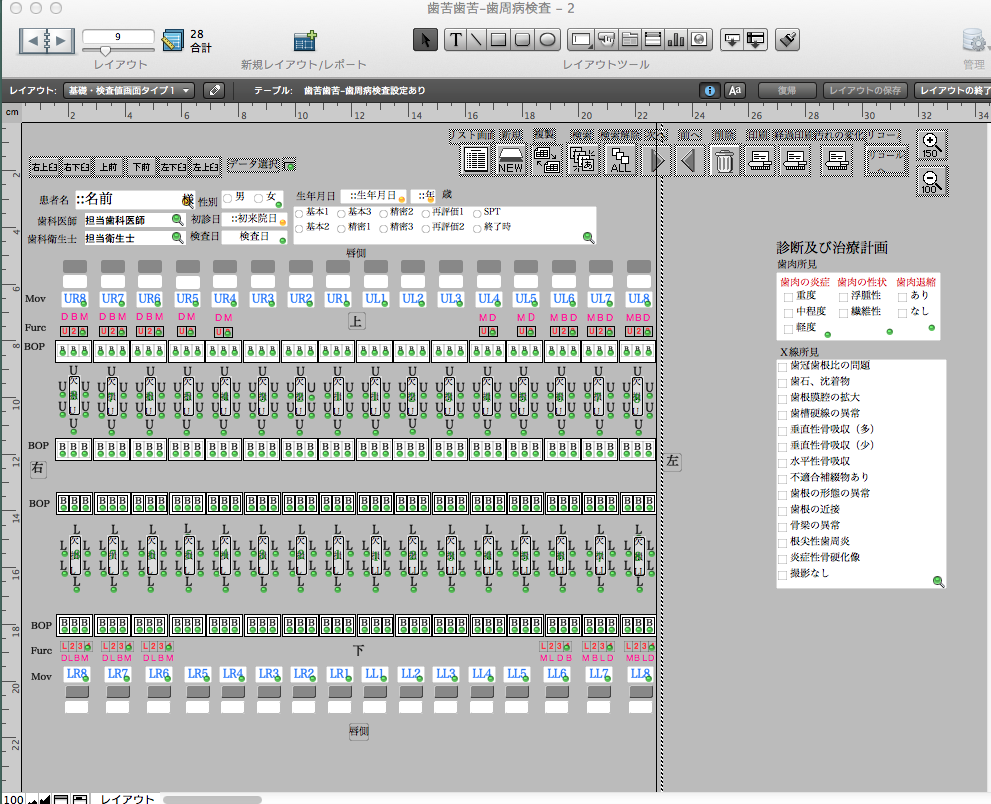Select the Rounded Rectangle tool
Screen dimensions: 991x804
pyautogui.click(x=523, y=40)
